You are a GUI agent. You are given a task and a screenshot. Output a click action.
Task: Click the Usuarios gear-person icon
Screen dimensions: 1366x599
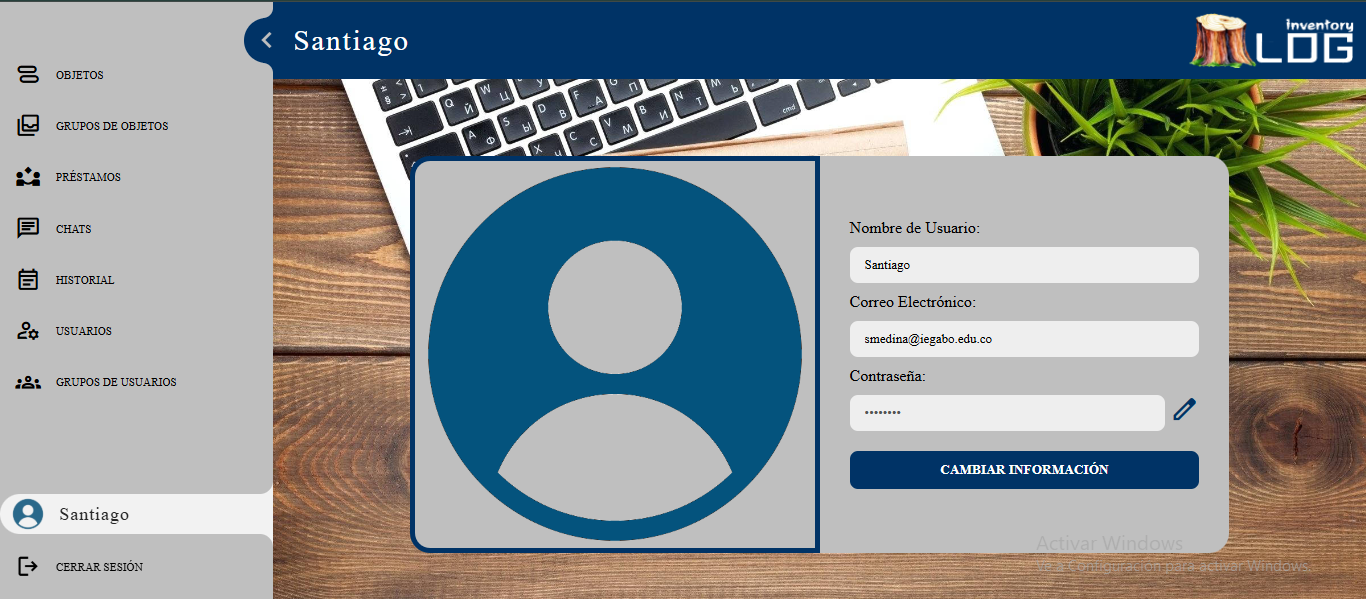click(x=28, y=331)
